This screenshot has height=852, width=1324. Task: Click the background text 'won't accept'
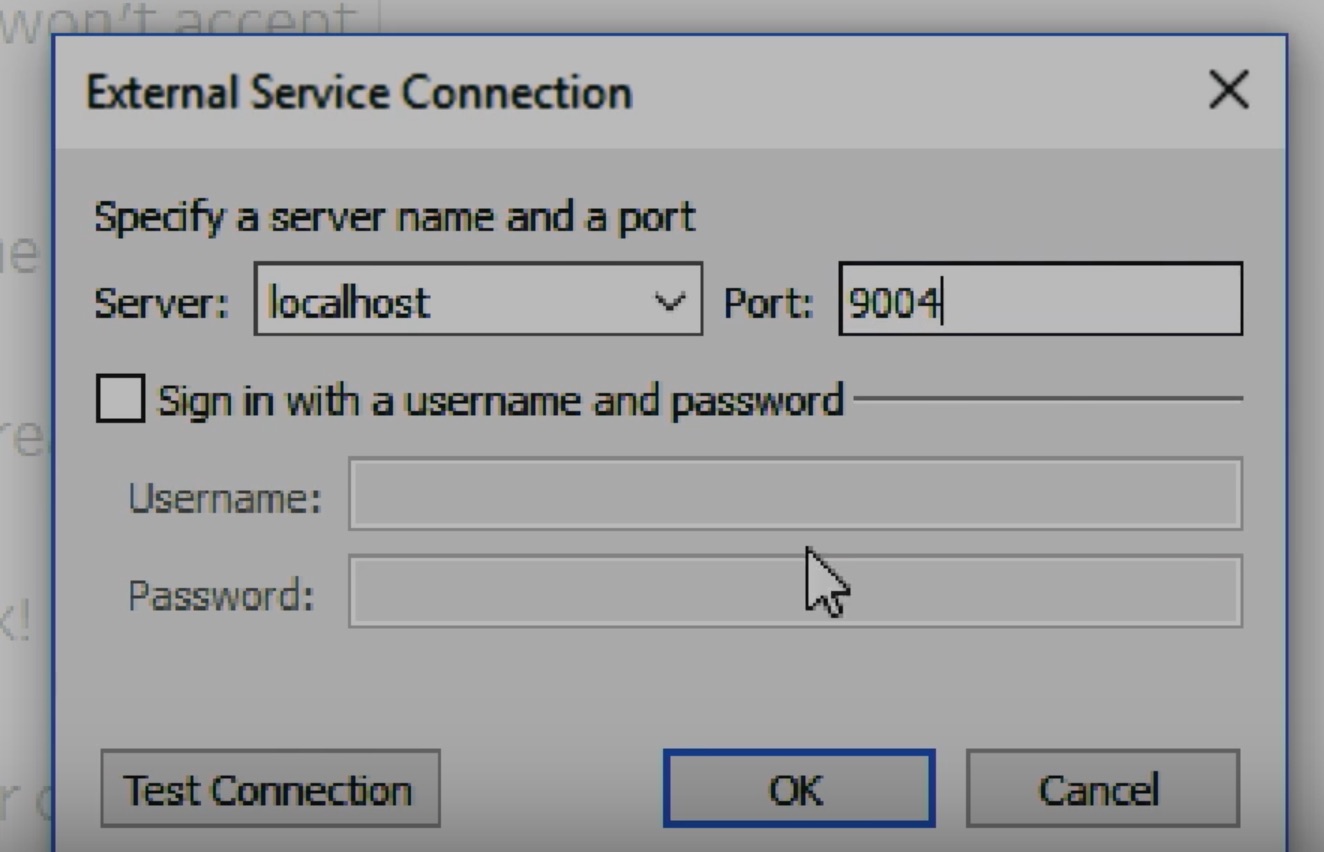click(180, 18)
